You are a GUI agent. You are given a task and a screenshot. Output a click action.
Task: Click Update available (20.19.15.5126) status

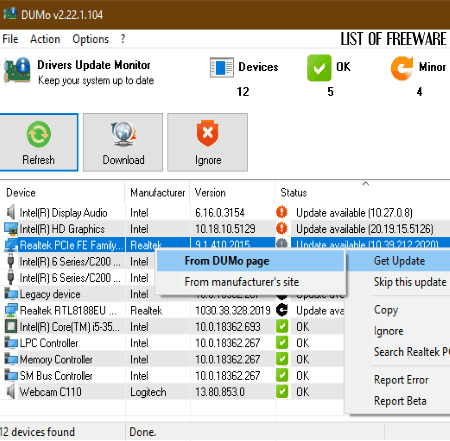365,229
